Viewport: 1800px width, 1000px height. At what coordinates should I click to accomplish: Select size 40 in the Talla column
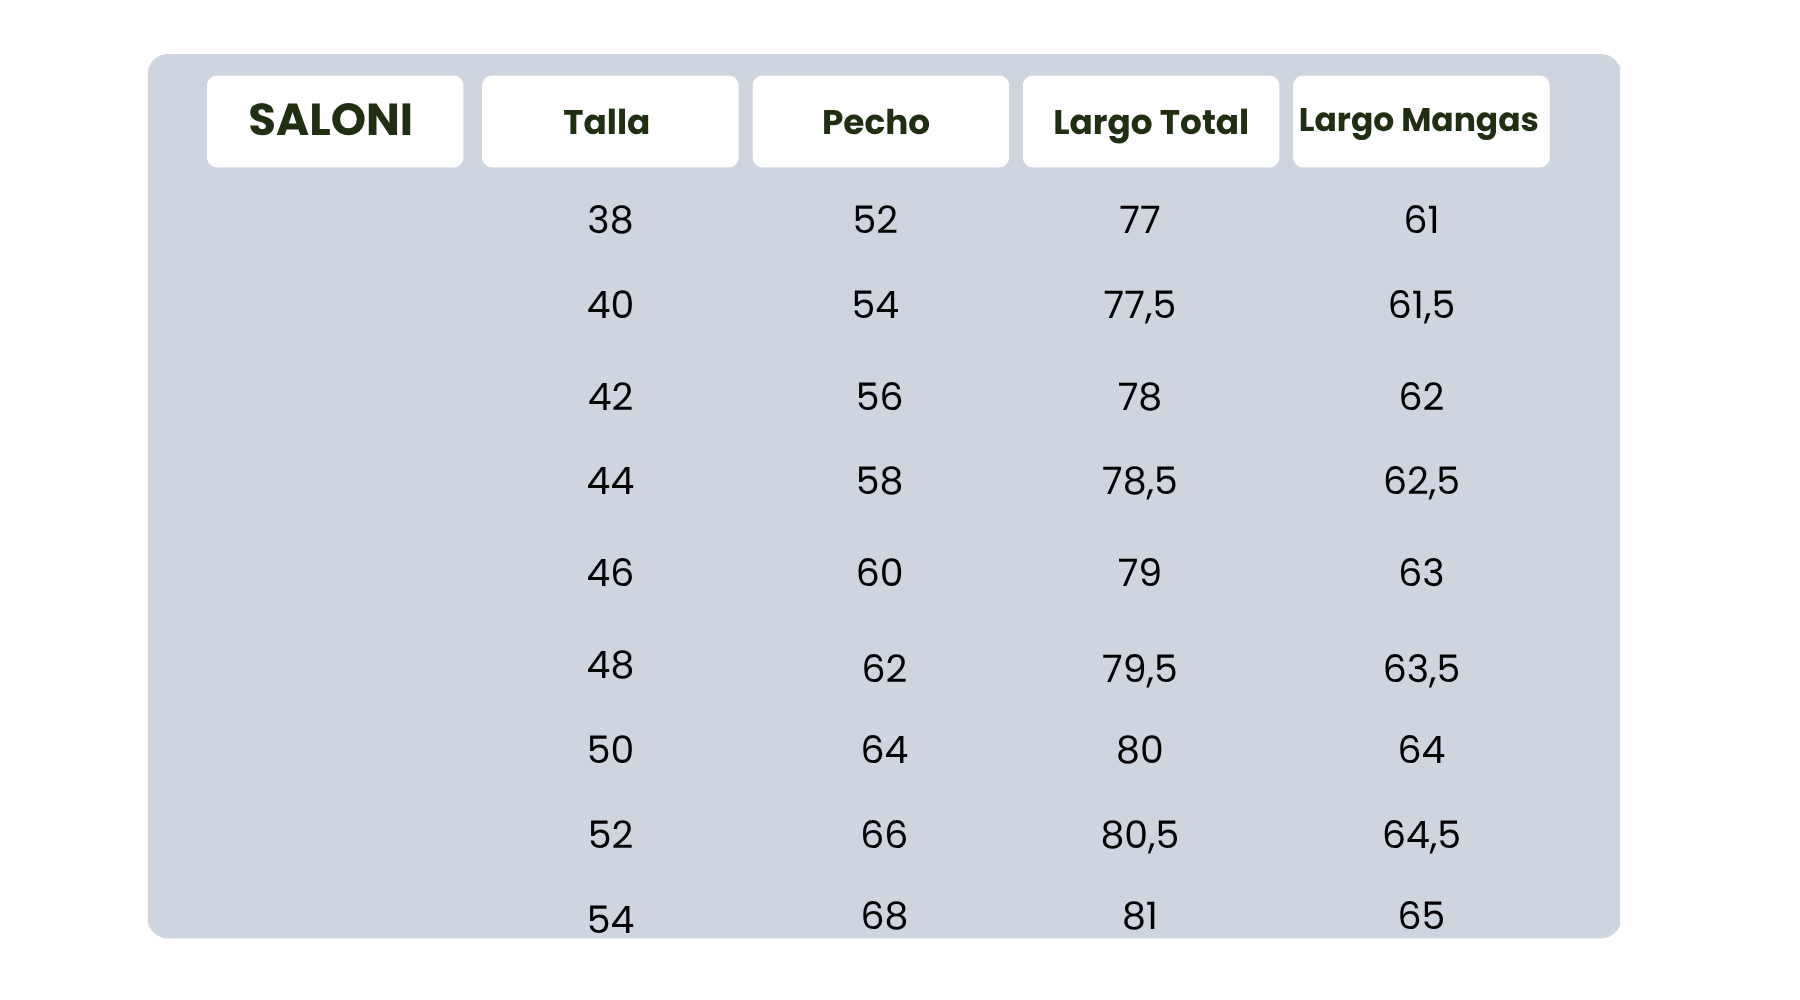click(x=610, y=305)
